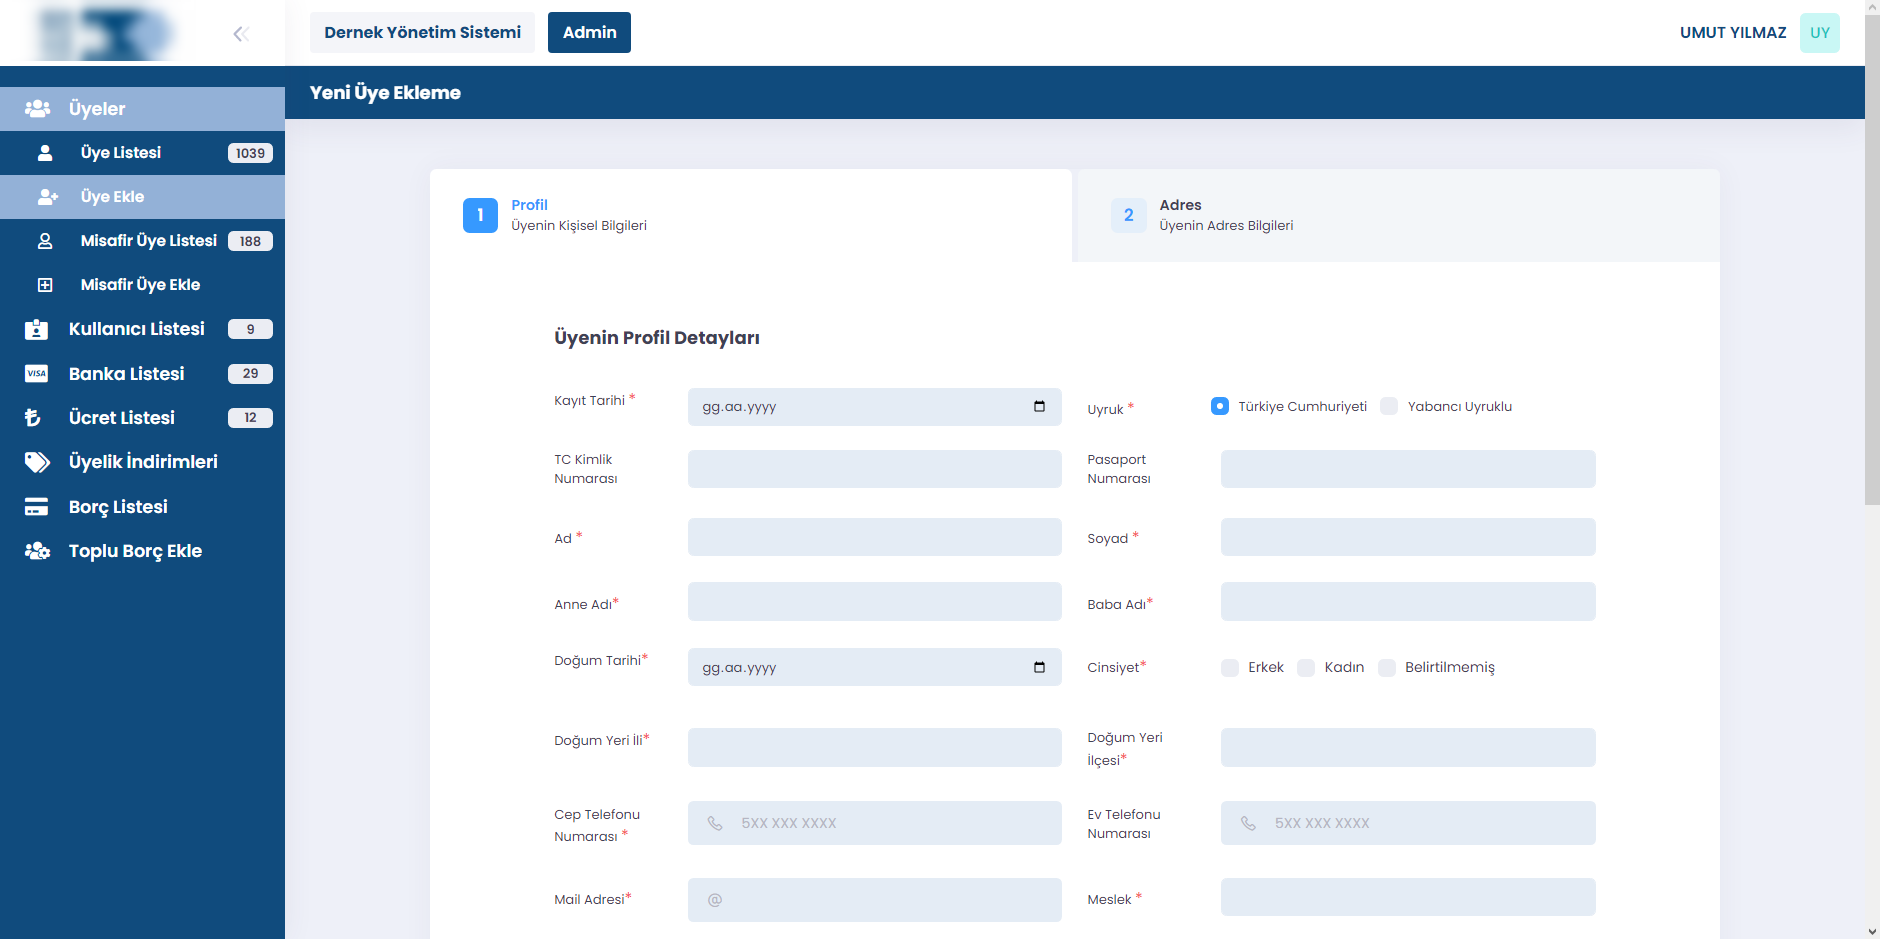This screenshot has height=939, width=1880.
Task: Click Dernek Yönetim Sistemi header button
Action: [x=422, y=33]
